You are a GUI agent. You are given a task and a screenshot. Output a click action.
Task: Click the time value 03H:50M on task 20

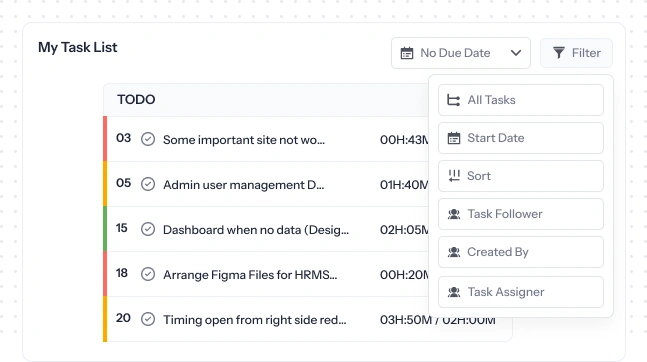pos(406,320)
